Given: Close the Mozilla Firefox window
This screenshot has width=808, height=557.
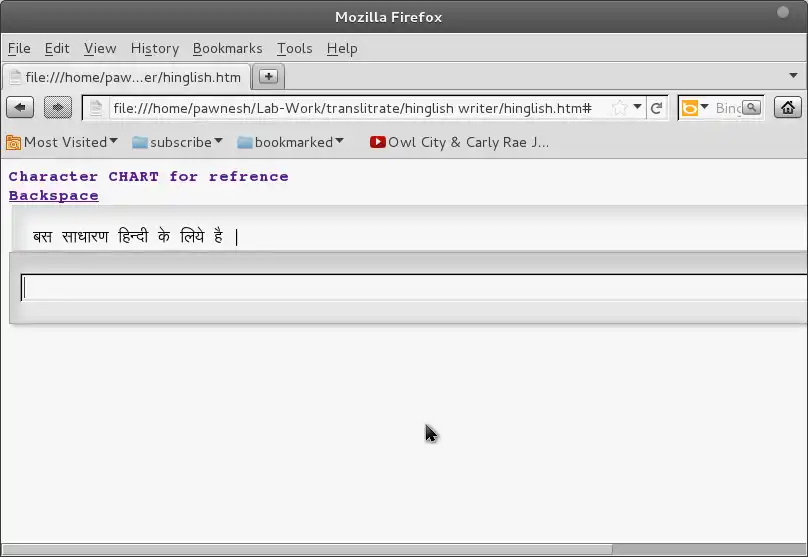Looking at the screenshot, I should (783, 12).
